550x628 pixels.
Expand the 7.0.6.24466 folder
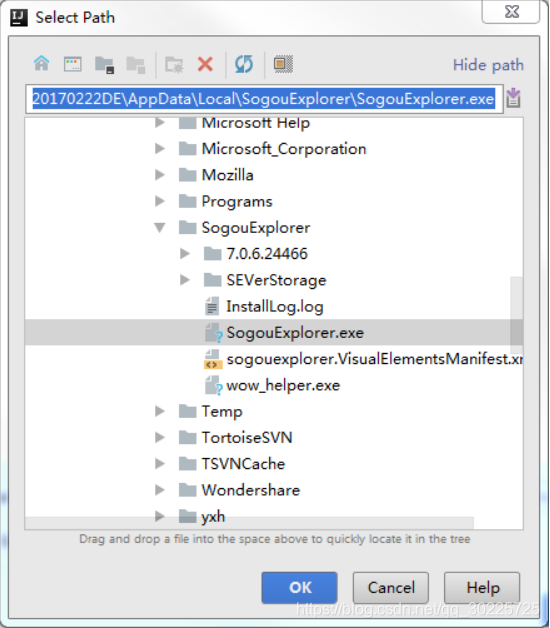tap(185, 254)
